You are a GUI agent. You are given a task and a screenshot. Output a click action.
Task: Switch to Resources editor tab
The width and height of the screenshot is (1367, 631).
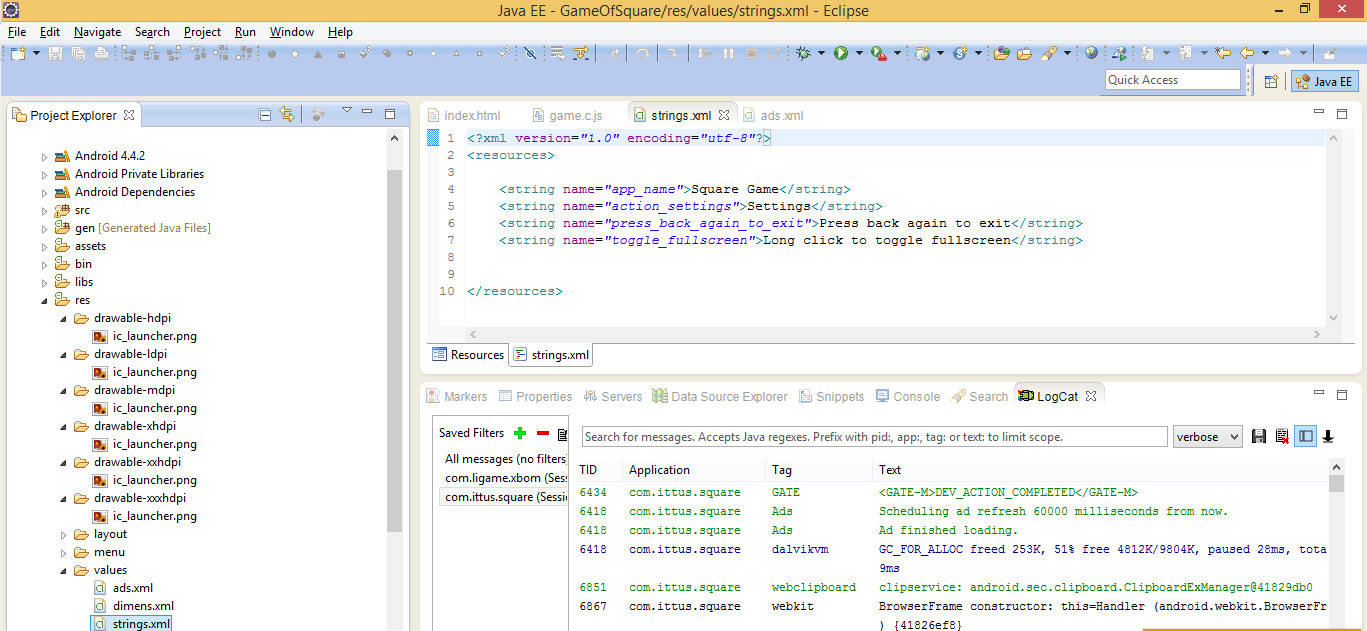(x=468, y=355)
